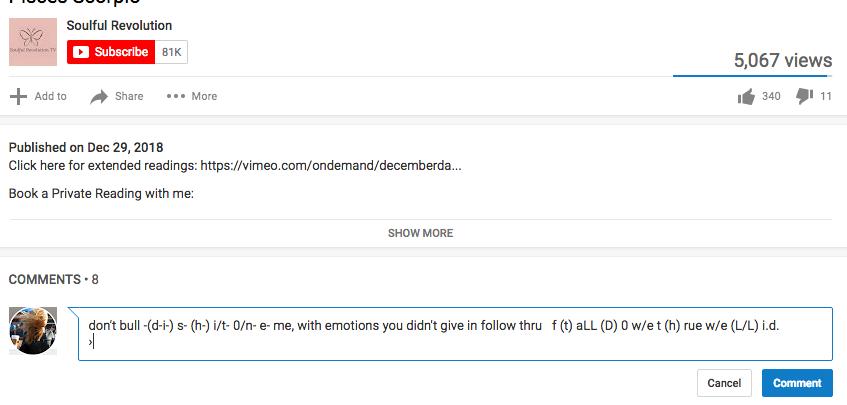Click the Share text label
This screenshot has width=847, height=405.
tap(129, 96)
